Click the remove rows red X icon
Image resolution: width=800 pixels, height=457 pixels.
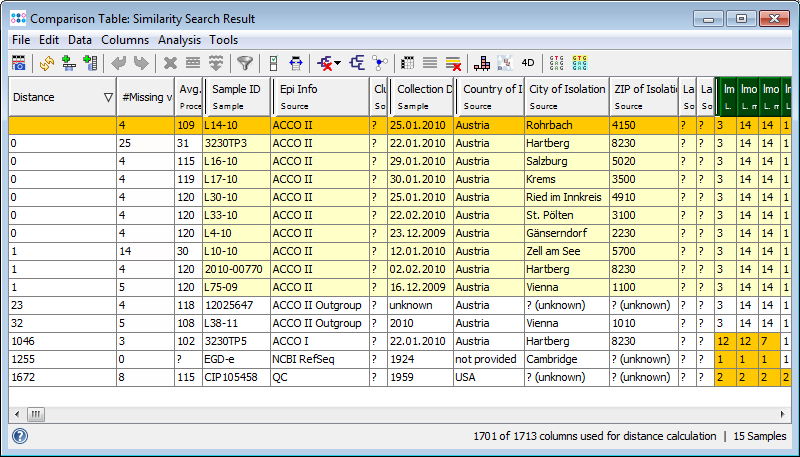pyautogui.click(x=453, y=62)
